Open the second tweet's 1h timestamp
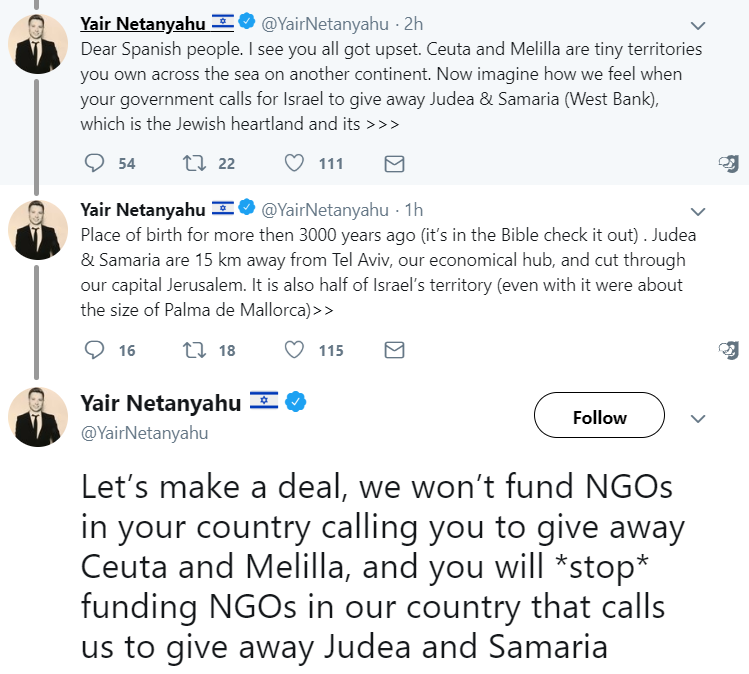Image resolution: width=749 pixels, height=674 pixels. (412, 210)
